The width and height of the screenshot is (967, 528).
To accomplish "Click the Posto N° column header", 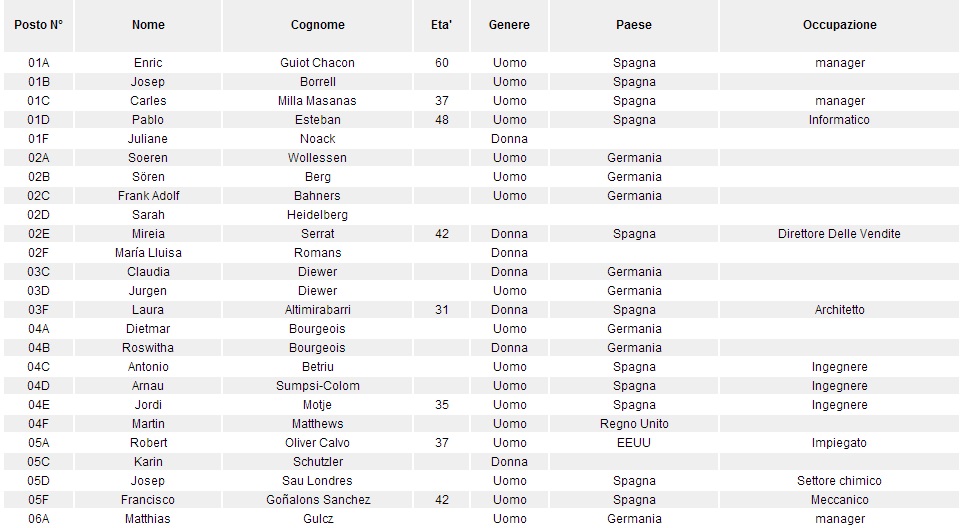I will (x=39, y=25).
